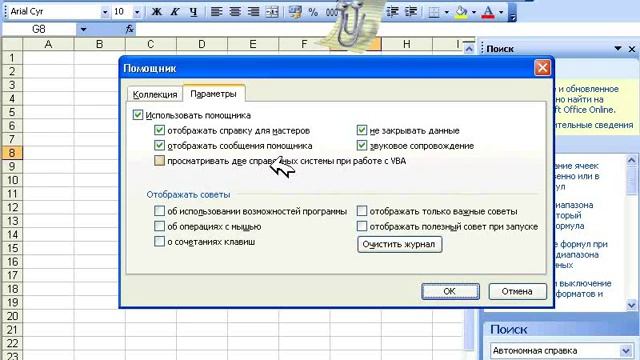Open toolbar options overflow arrow
The image size is (640, 360).
pyautogui.click(x=513, y=12)
